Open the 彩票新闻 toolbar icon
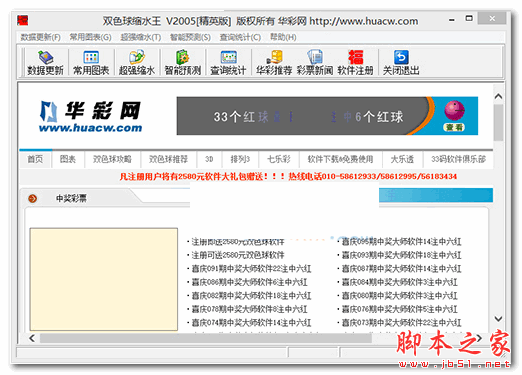The width and height of the screenshot is (522, 375). tap(315, 63)
